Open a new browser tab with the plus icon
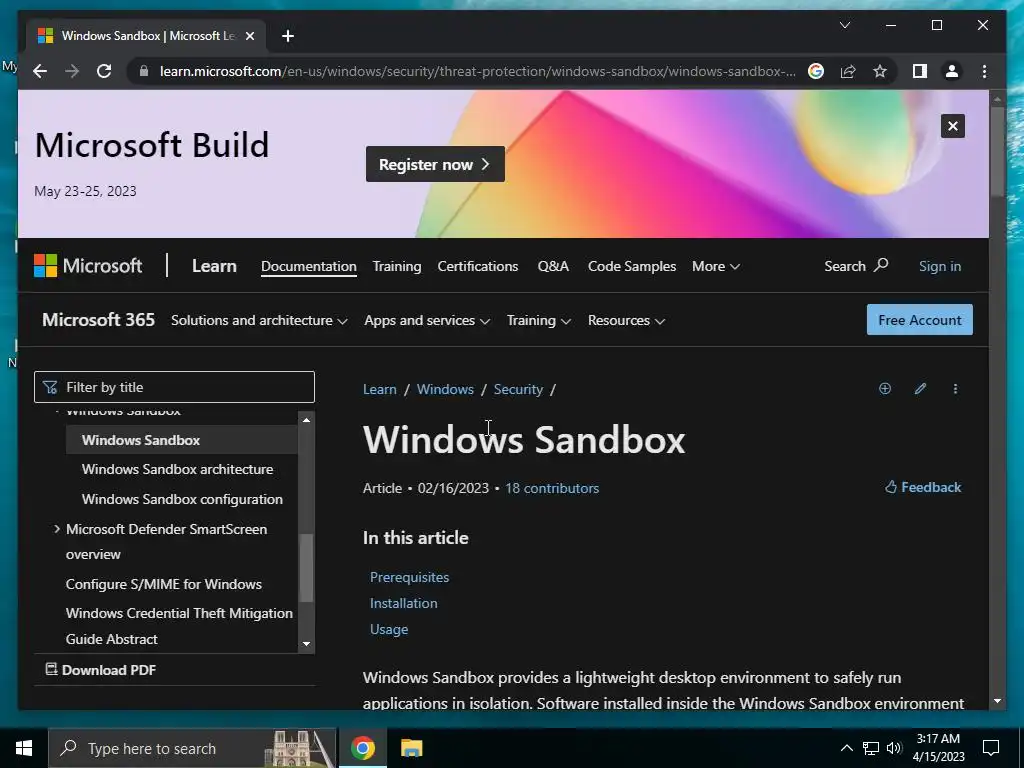The width and height of the screenshot is (1024, 768). coord(288,36)
